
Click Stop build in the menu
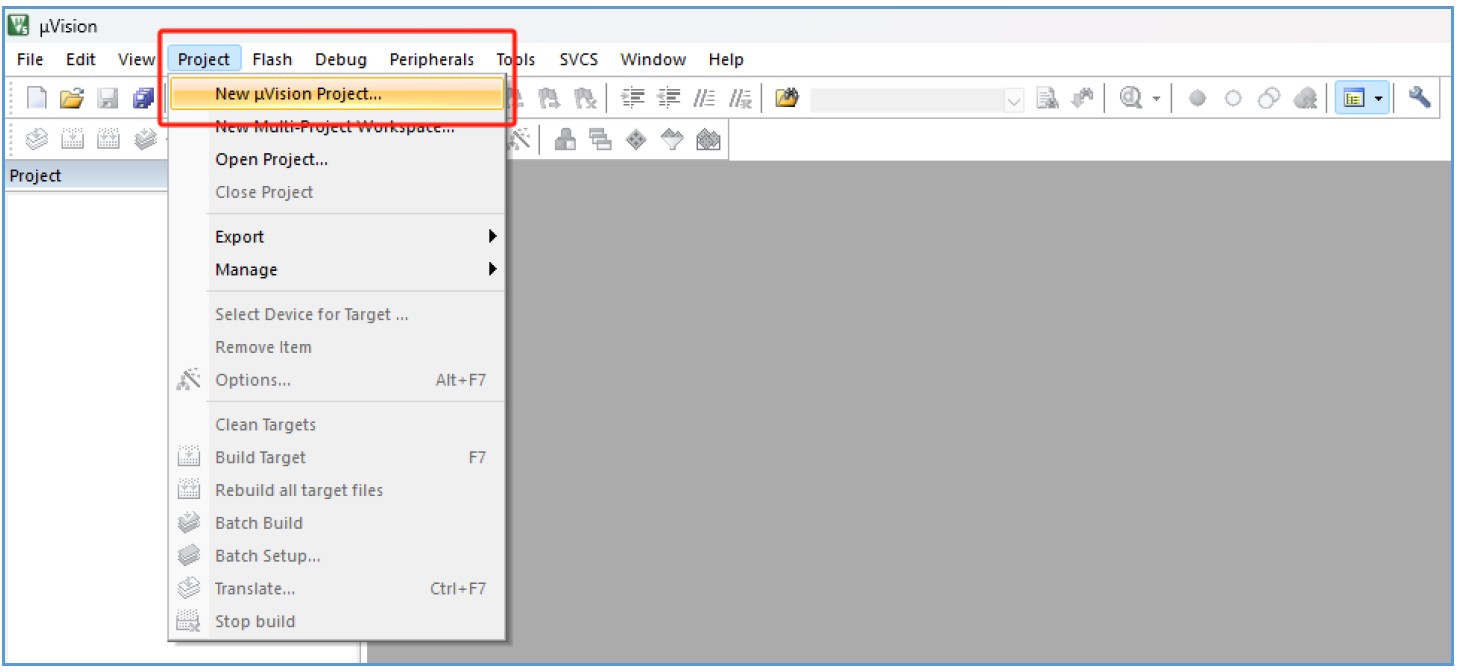(x=336, y=621)
